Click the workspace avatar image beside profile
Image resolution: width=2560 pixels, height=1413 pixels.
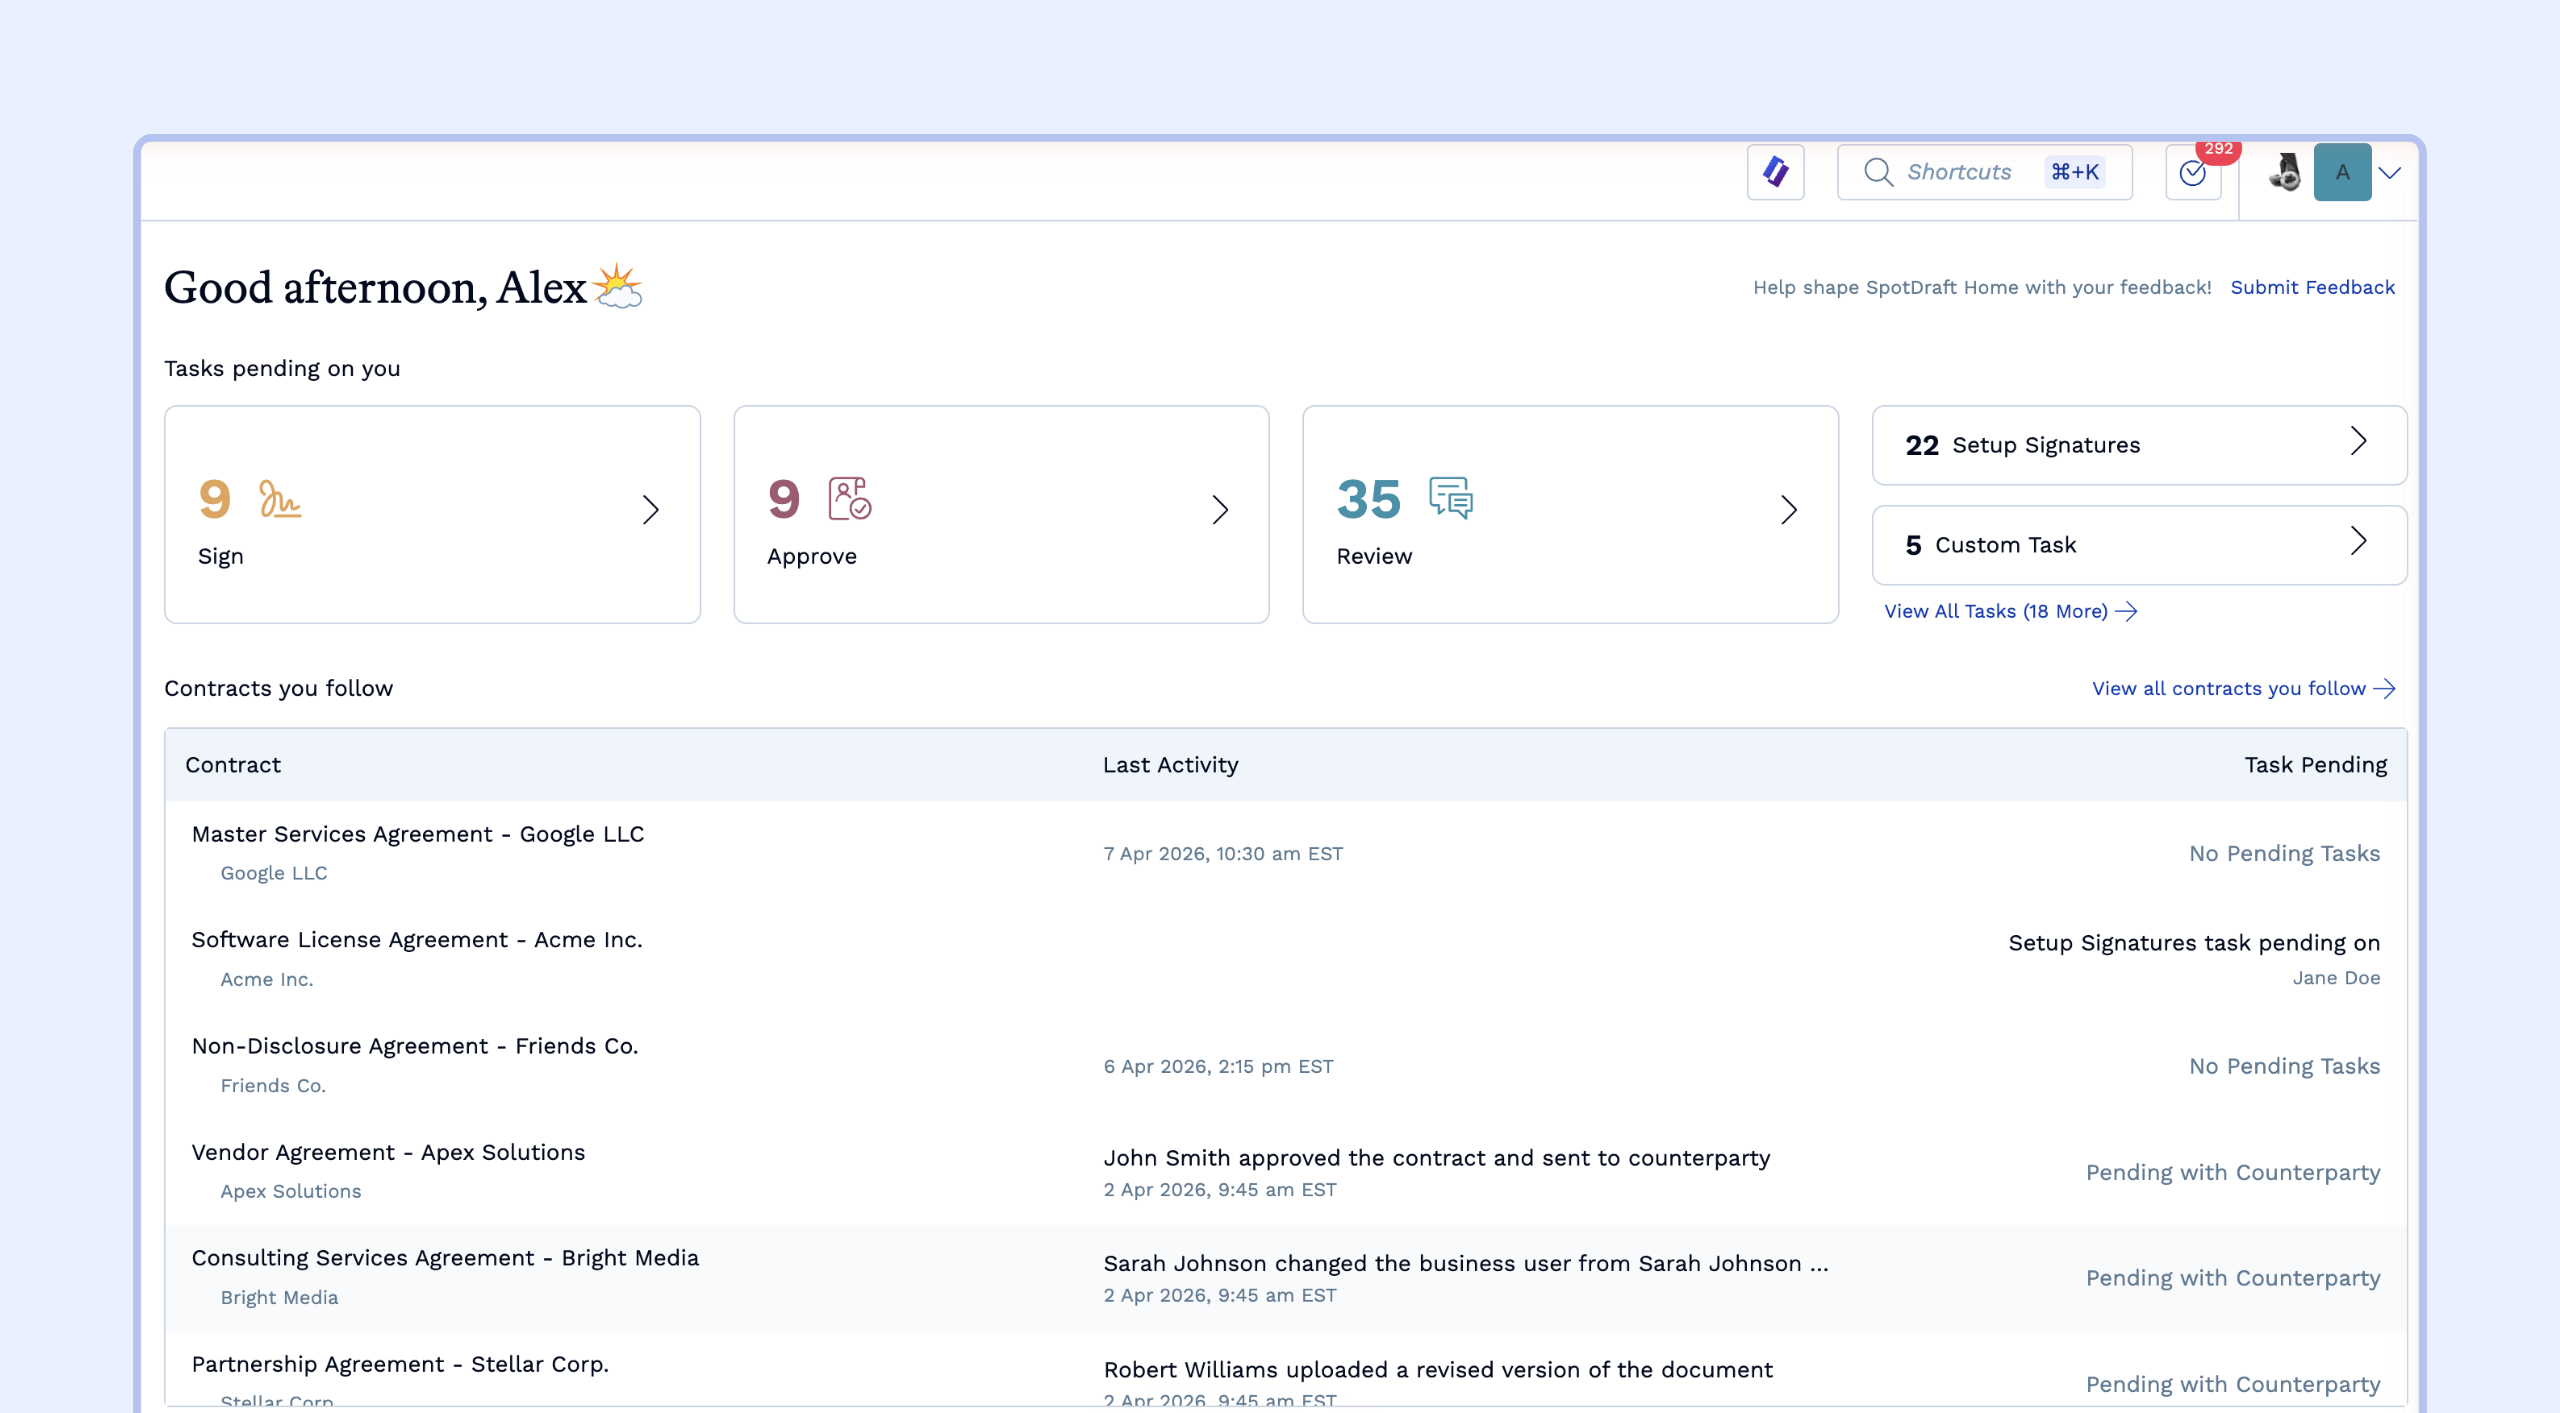tap(2284, 172)
